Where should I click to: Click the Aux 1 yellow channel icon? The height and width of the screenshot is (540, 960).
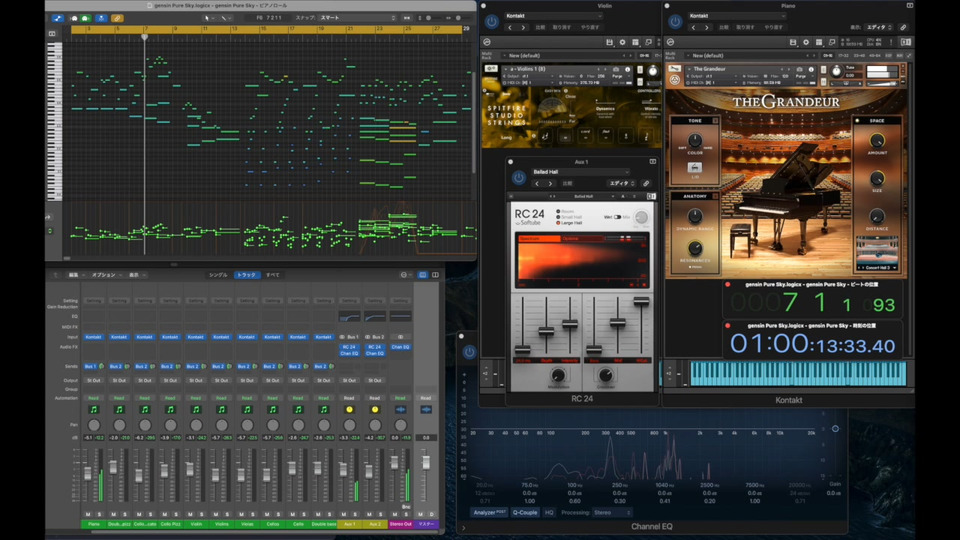[x=349, y=409]
